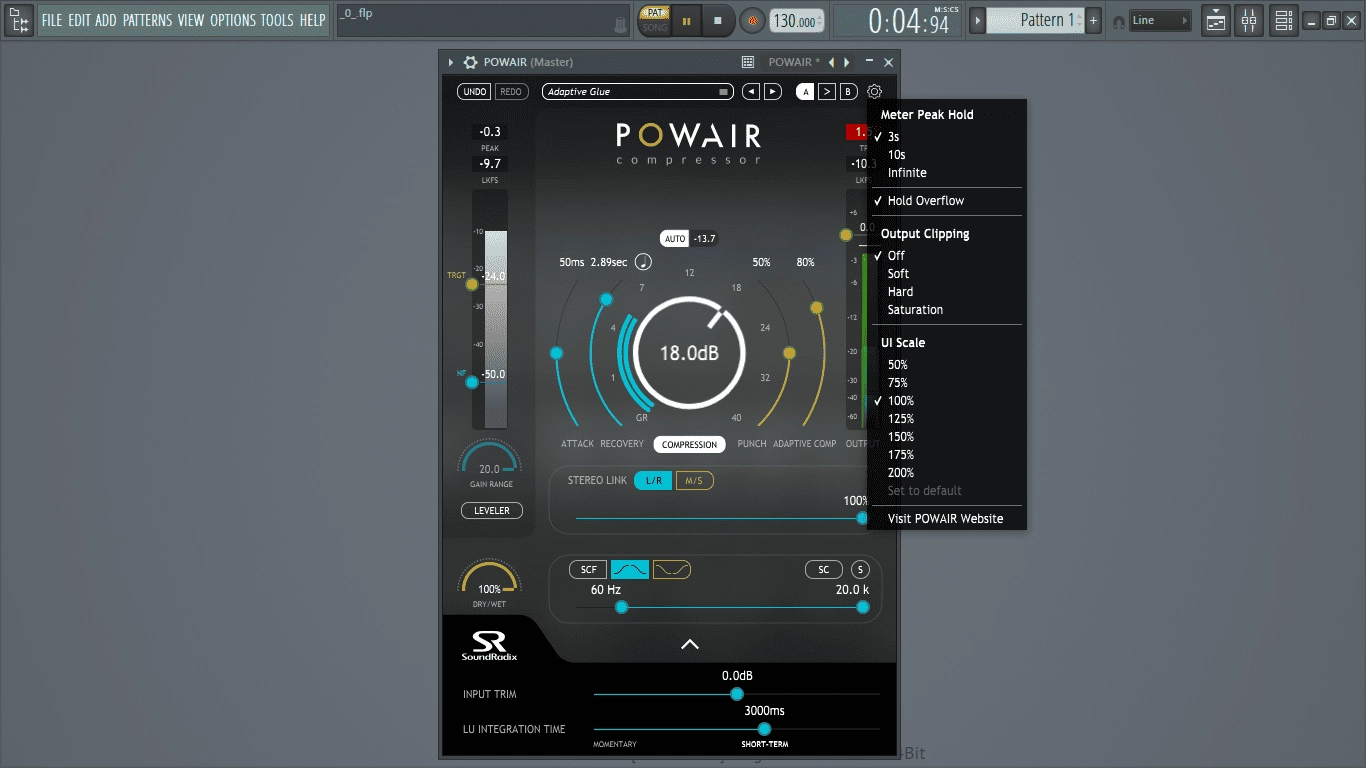Pause playback in FL Studio transport
This screenshot has width=1366, height=768.
(687, 20)
